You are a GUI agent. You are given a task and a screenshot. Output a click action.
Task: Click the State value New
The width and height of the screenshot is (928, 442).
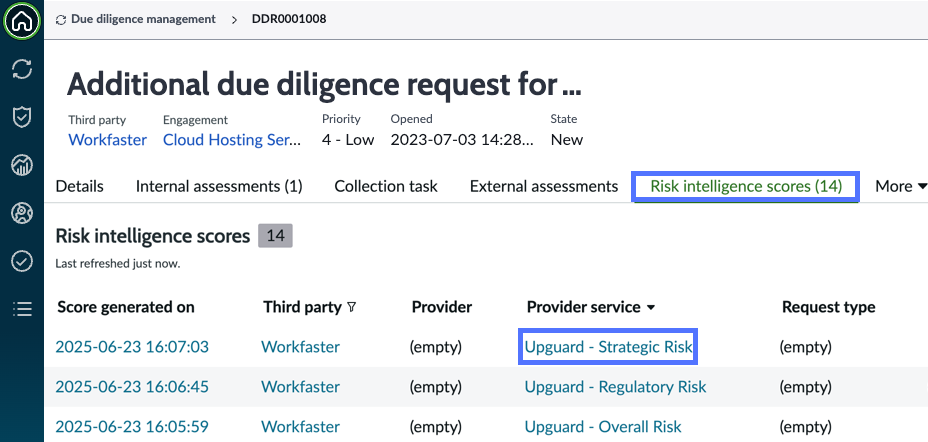tap(567, 140)
